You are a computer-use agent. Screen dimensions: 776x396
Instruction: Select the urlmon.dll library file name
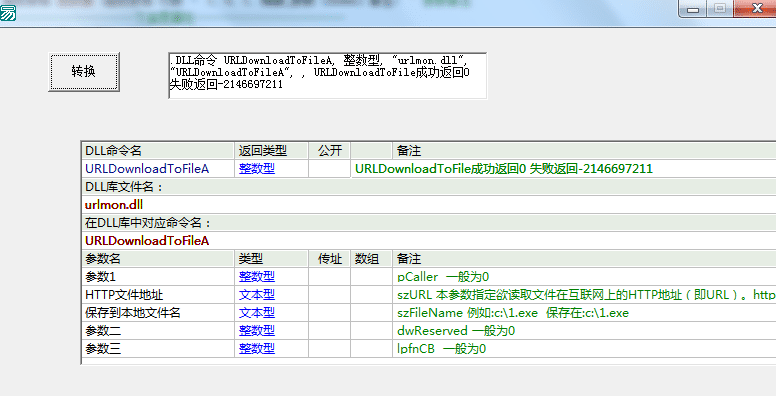click(114, 205)
